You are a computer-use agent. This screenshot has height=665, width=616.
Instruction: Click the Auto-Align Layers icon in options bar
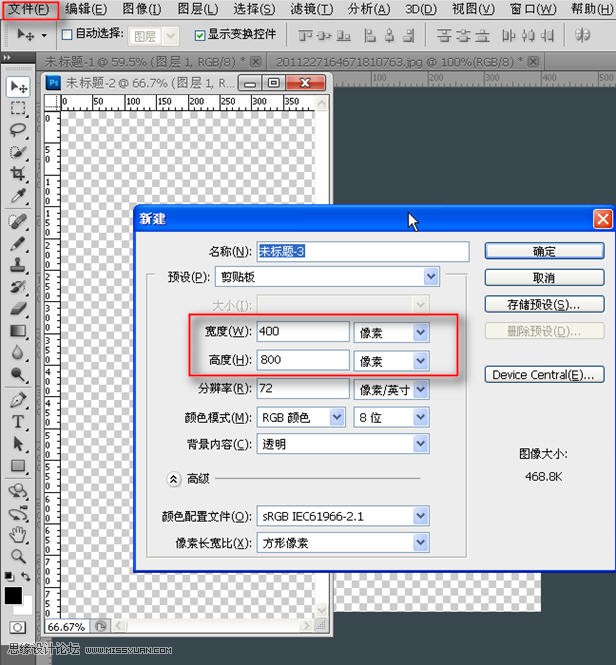pos(582,35)
